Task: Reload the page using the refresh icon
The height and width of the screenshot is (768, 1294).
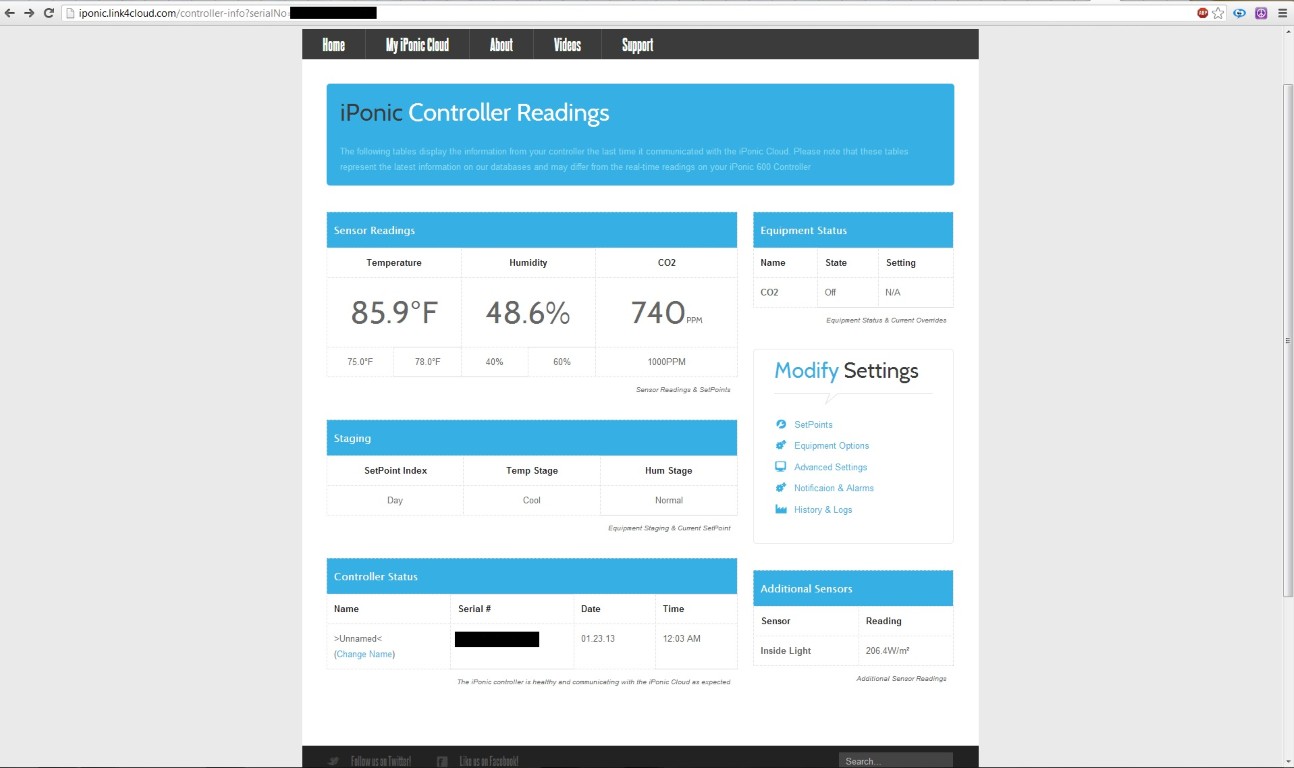Action: tap(48, 13)
